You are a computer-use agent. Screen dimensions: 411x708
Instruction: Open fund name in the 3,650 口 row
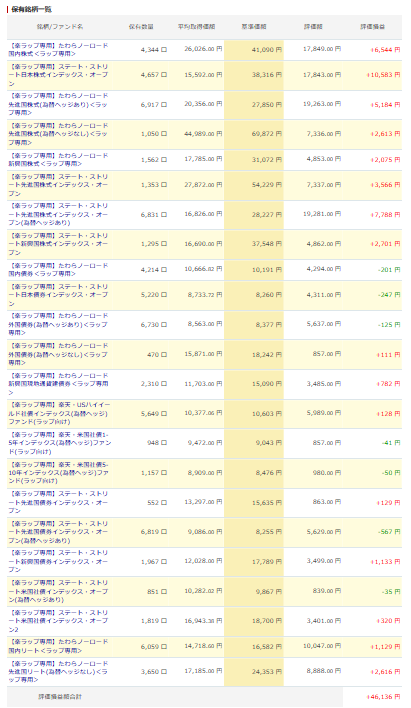(x=58, y=671)
